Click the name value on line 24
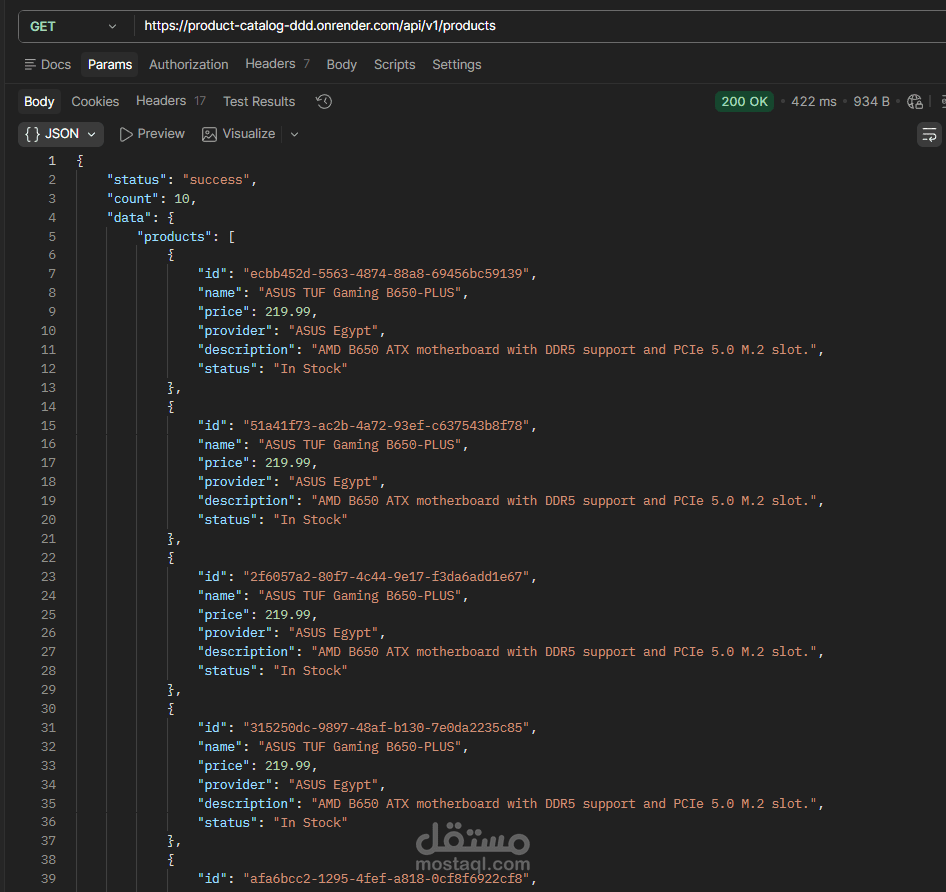 [x=360, y=596]
